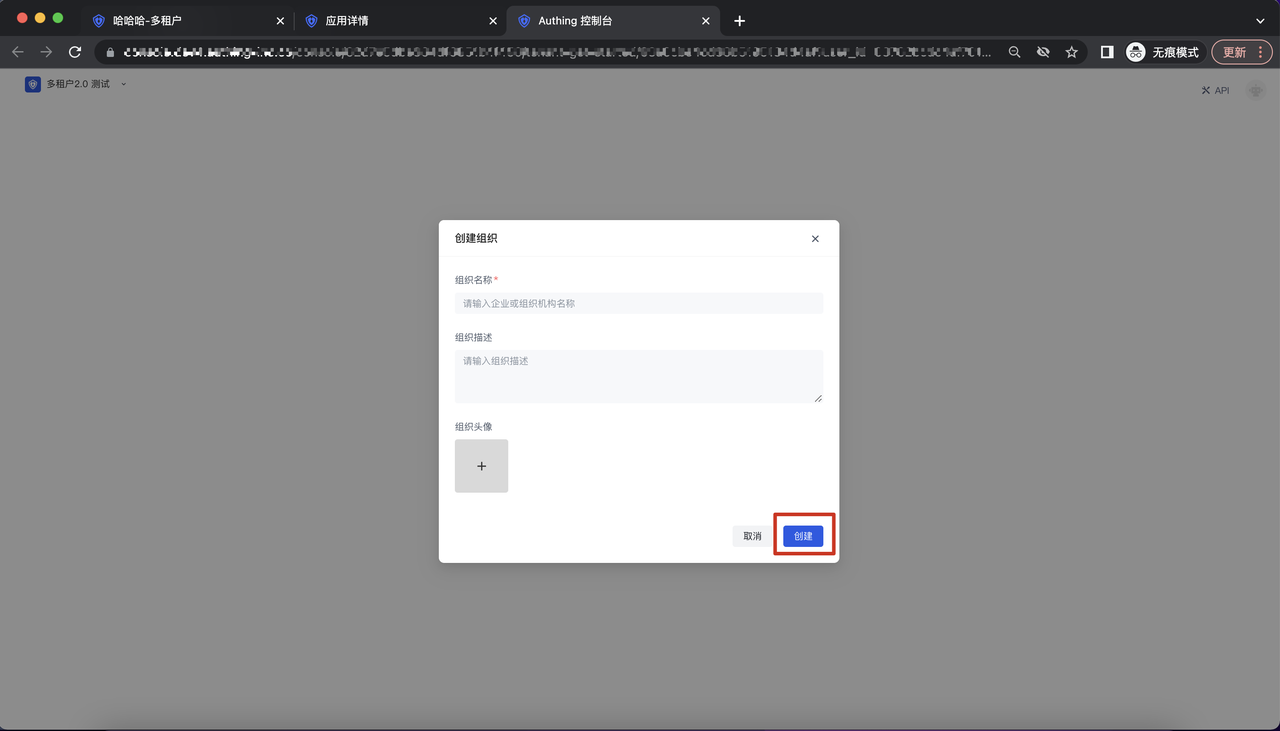Viewport: 1280px width, 731px height.
Task: Click into the 组织描述 text area
Action: tap(638, 376)
